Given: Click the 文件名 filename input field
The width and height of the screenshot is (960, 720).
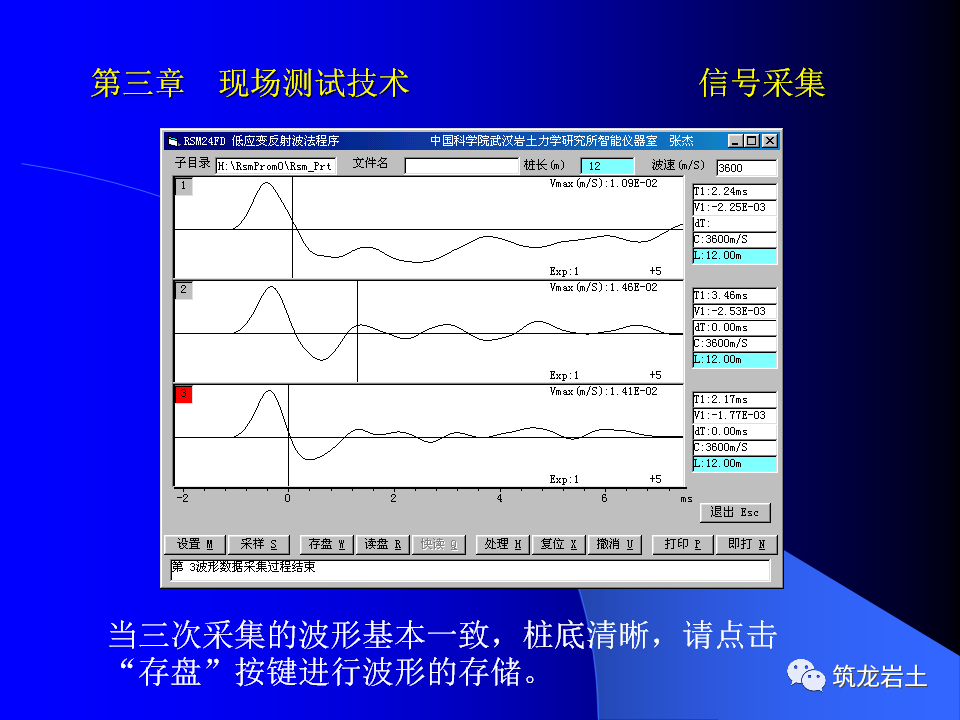Looking at the screenshot, I should pos(462,166).
